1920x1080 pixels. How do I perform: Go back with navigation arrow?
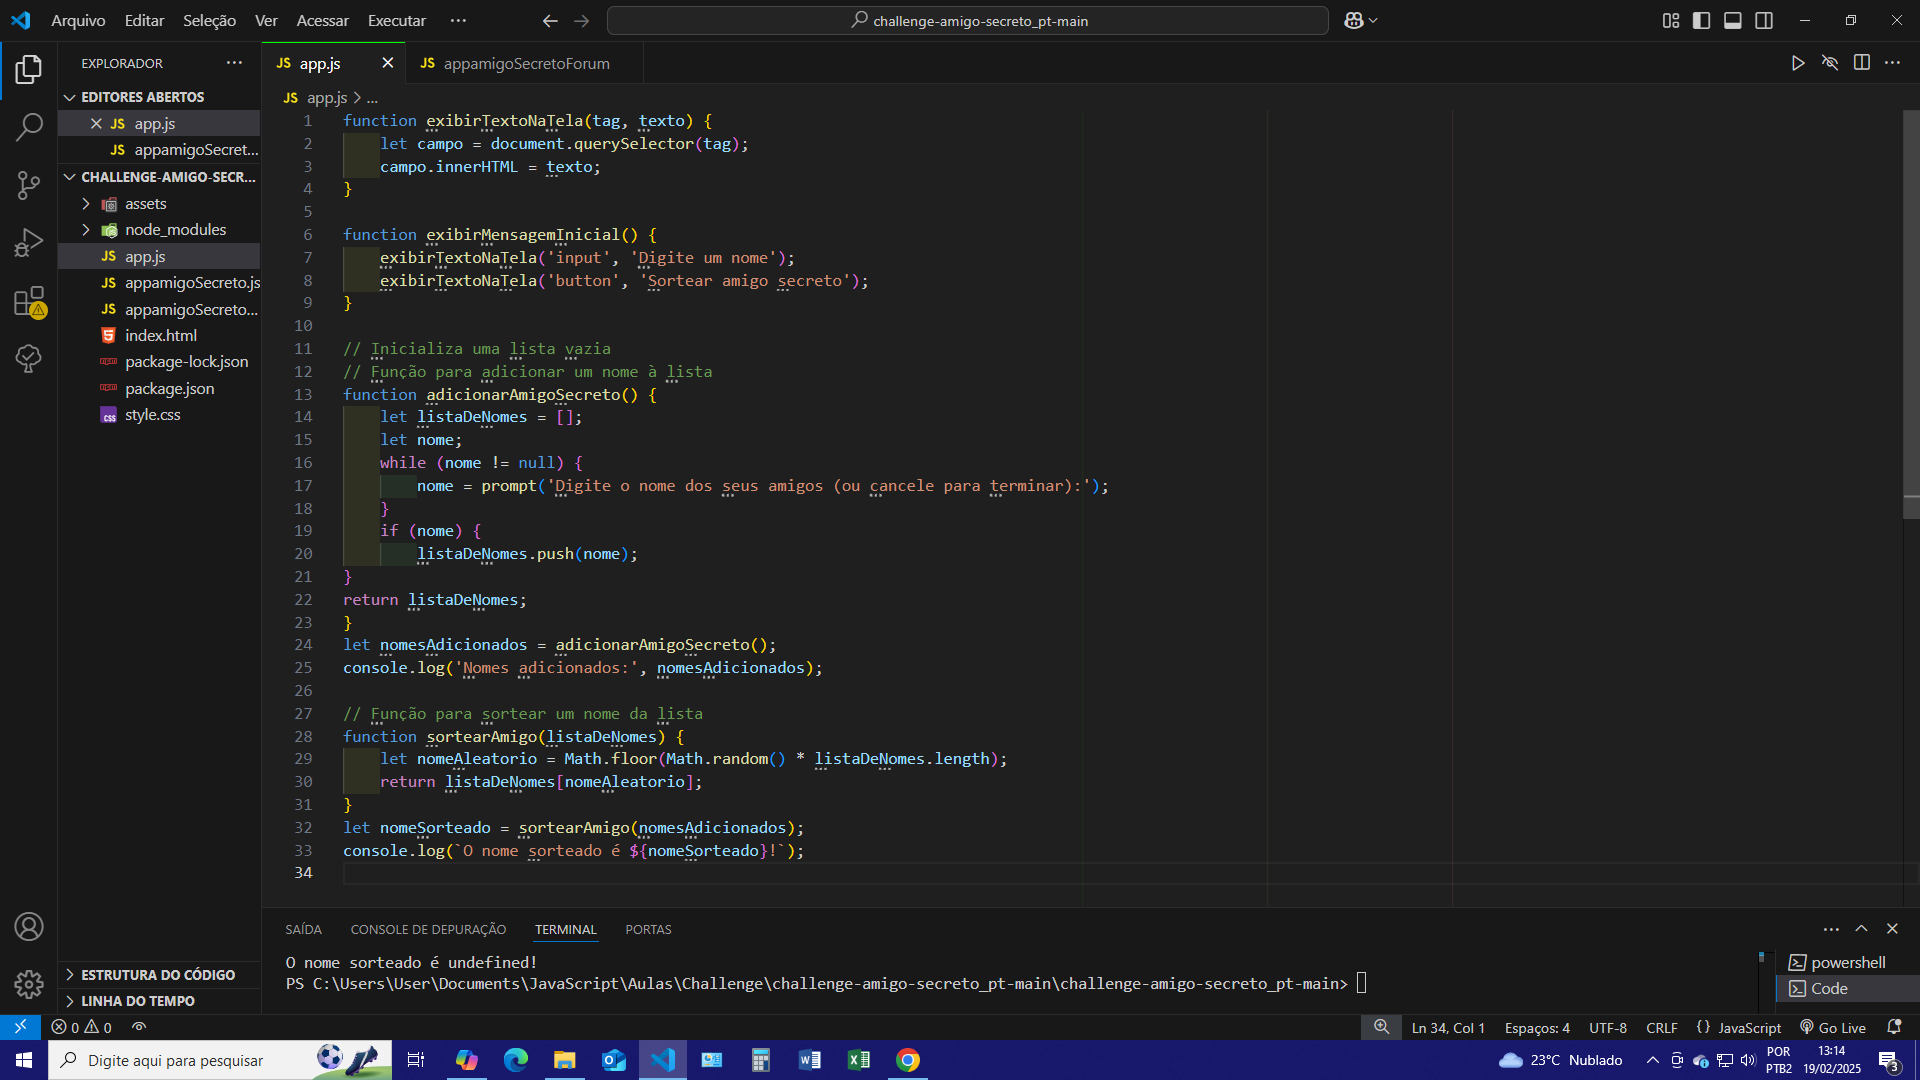click(x=550, y=20)
